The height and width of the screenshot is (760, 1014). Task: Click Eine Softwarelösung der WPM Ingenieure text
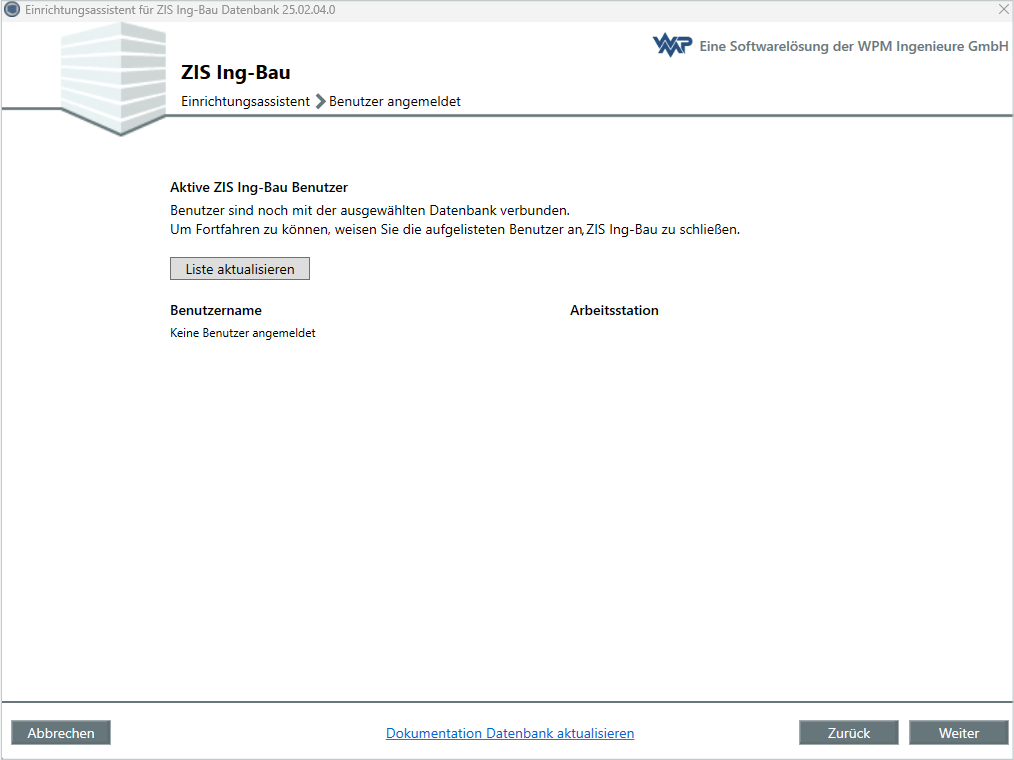pos(854,46)
